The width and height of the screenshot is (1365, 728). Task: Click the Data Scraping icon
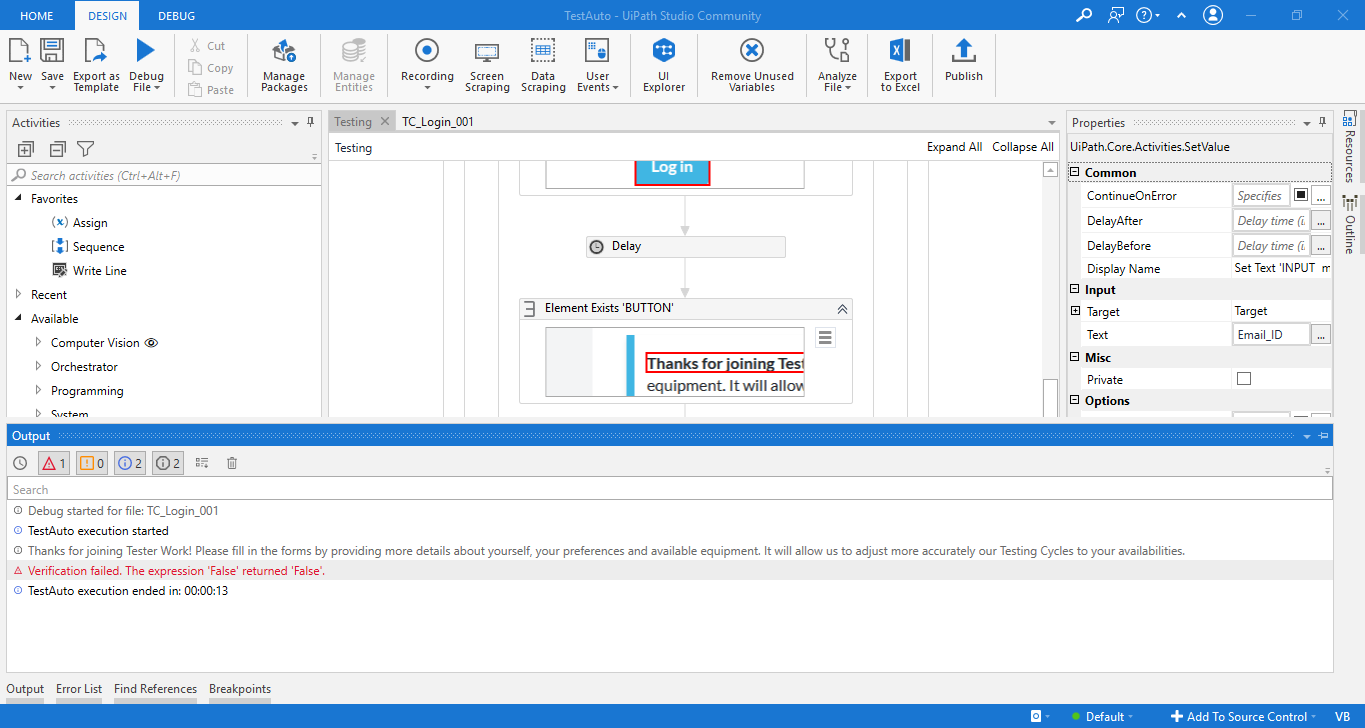[543, 65]
